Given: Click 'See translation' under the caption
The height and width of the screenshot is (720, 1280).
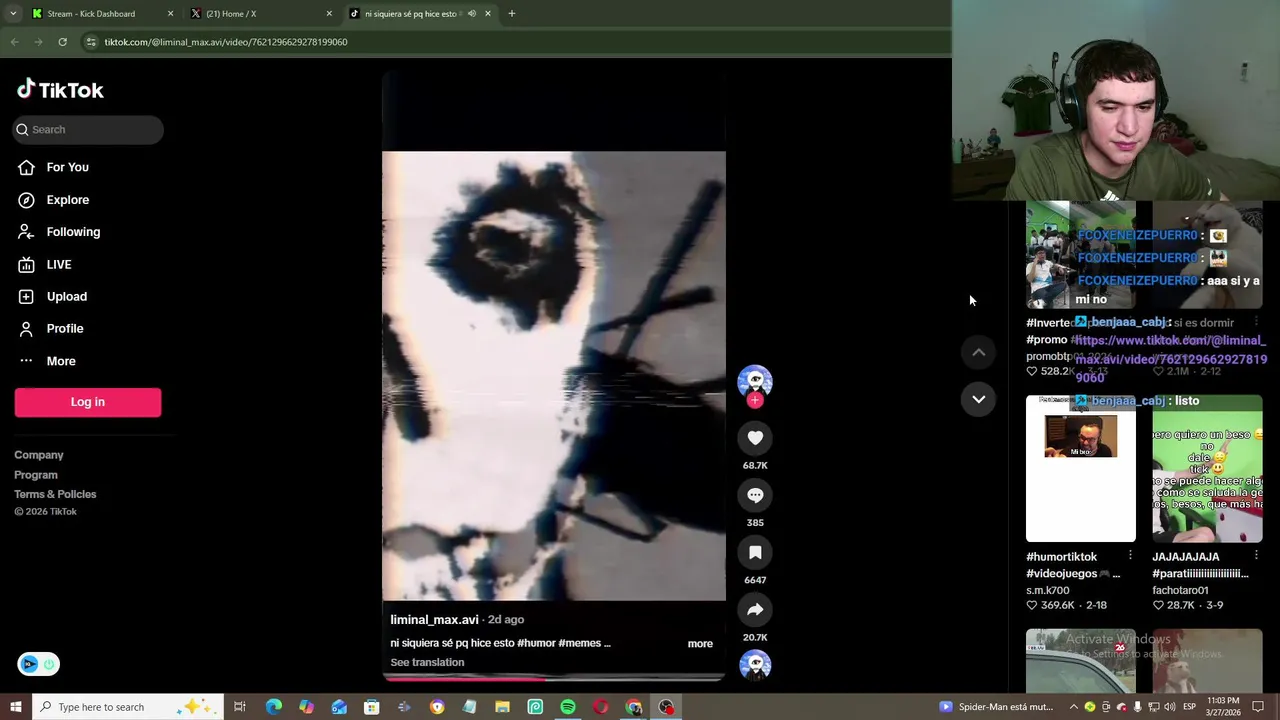Looking at the screenshot, I should (x=427, y=662).
